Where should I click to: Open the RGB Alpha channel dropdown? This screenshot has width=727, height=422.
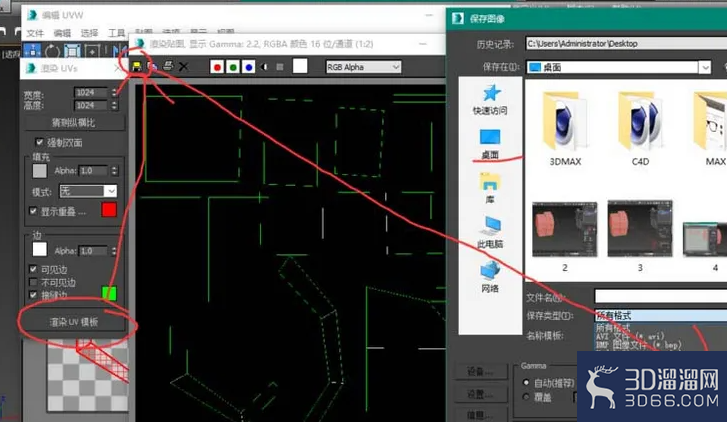(363, 67)
